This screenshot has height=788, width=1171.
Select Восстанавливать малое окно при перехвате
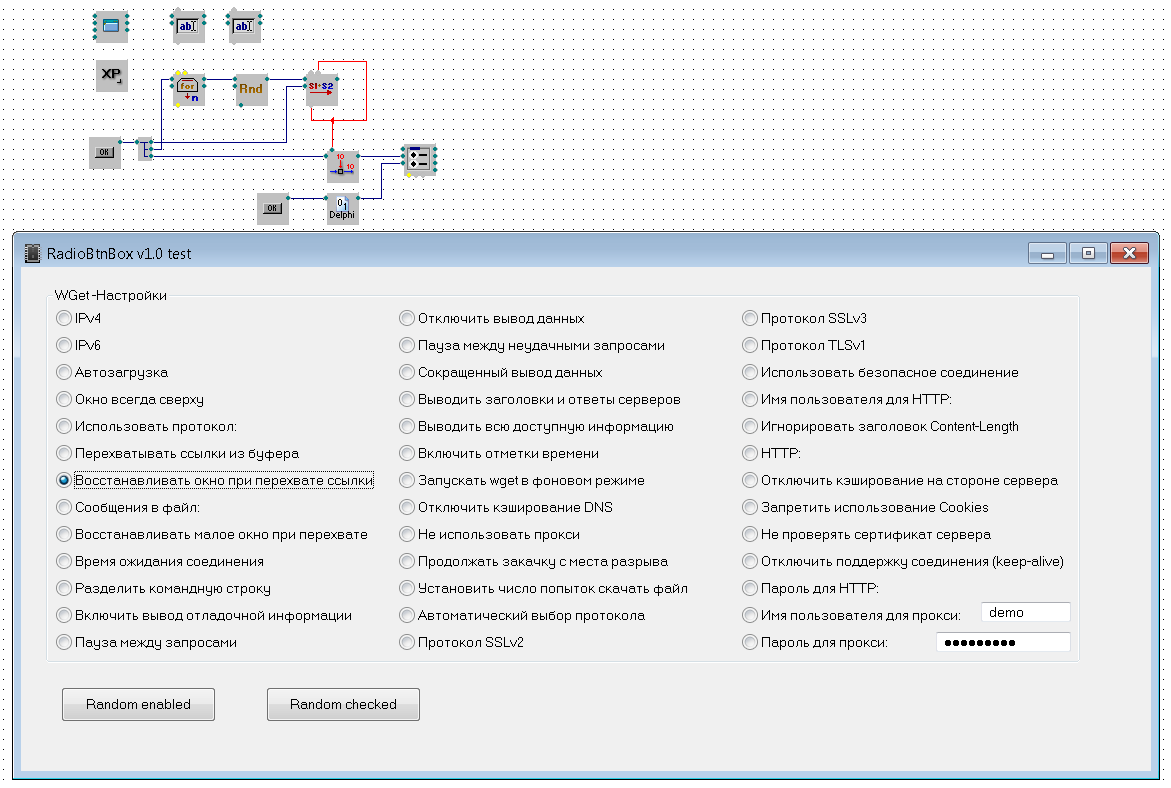click(212, 534)
